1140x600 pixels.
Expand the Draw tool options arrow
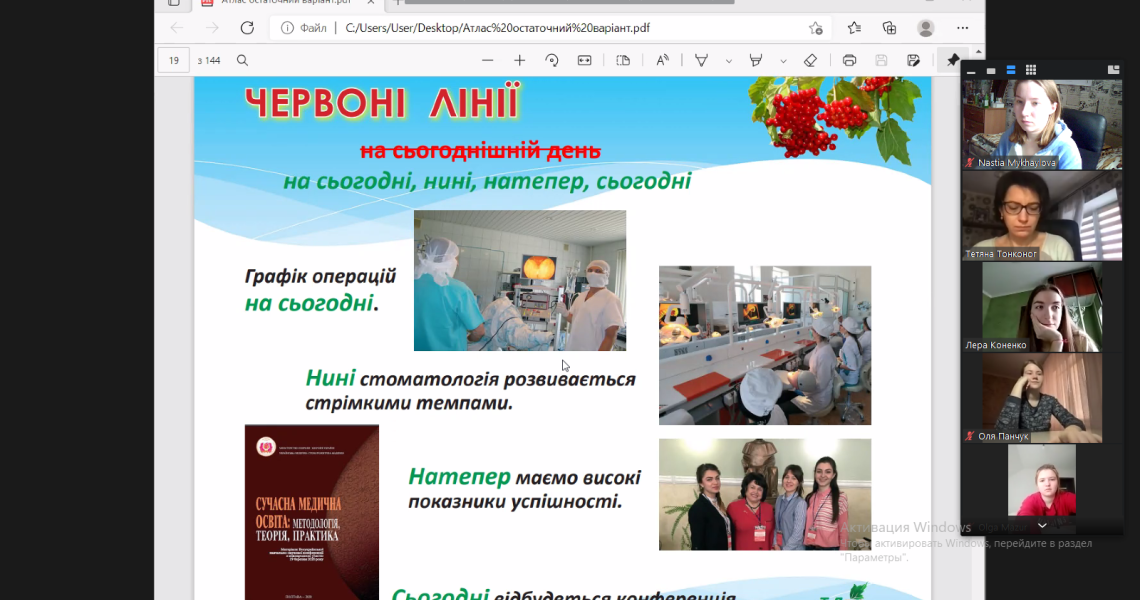coord(728,61)
